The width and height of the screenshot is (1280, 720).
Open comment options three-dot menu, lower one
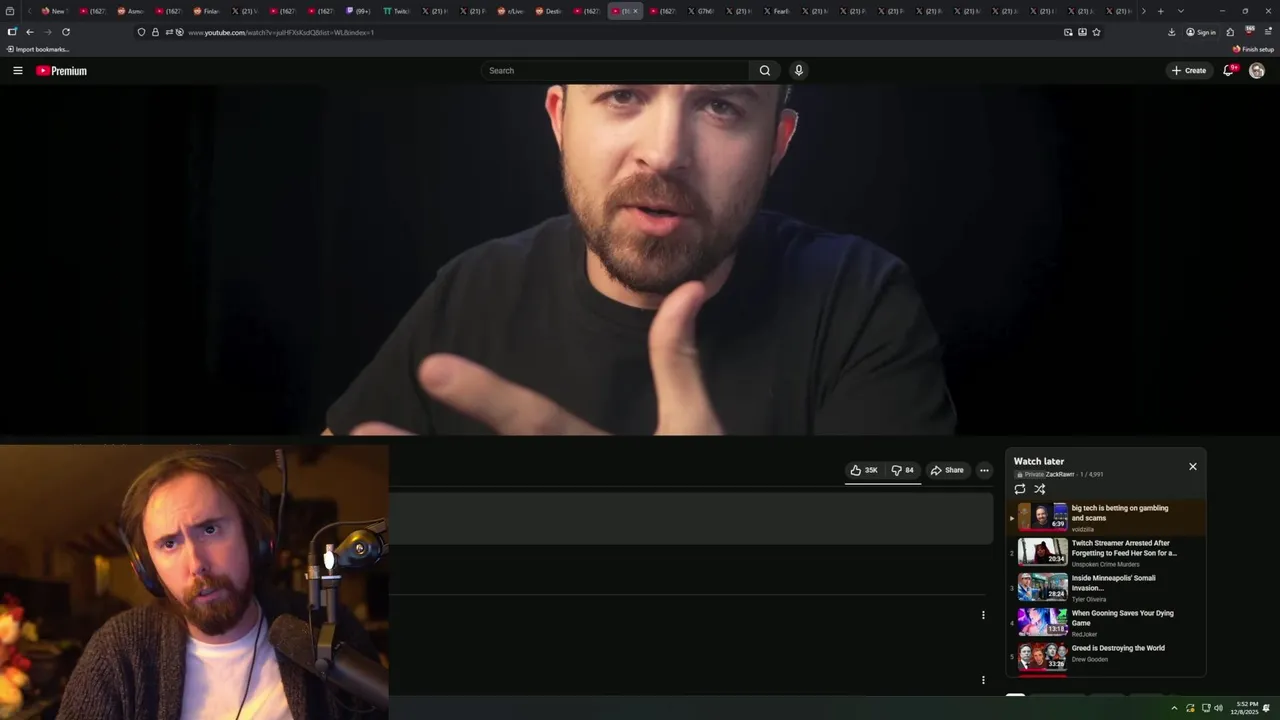[983, 680]
